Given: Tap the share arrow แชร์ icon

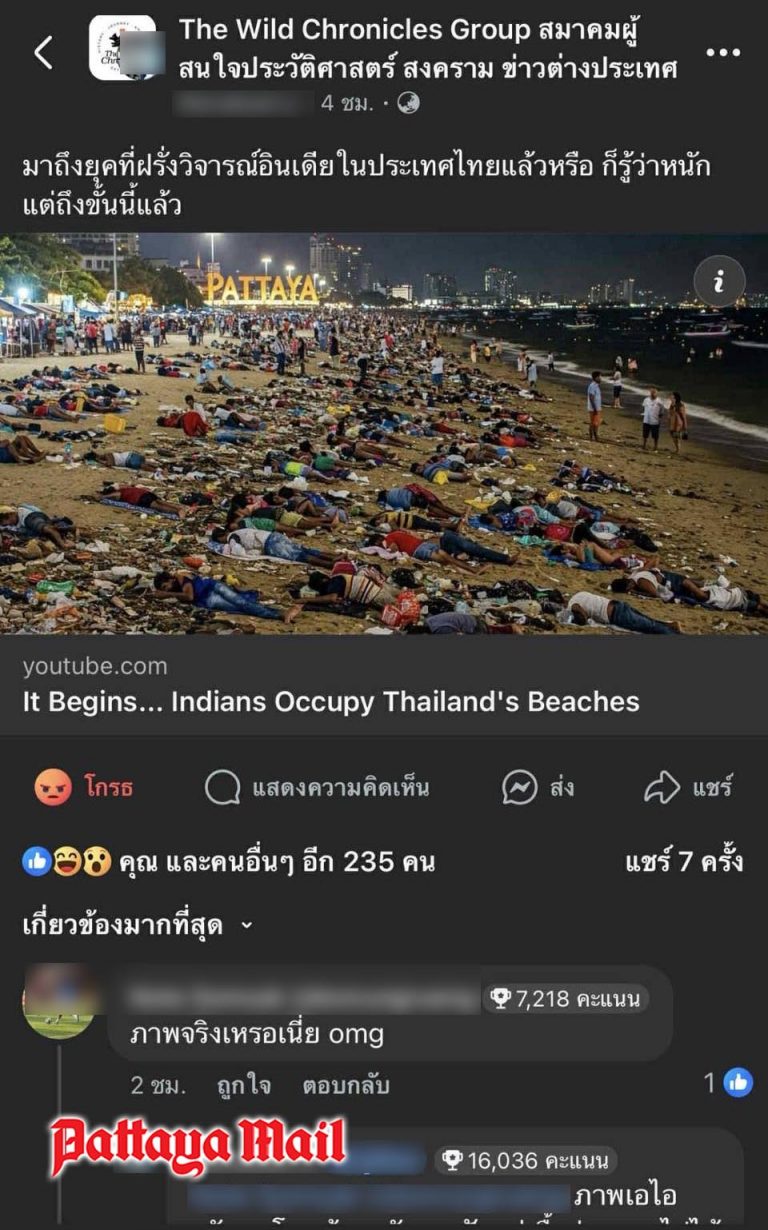Looking at the screenshot, I should pyautogui.click(x=662, y=787).
